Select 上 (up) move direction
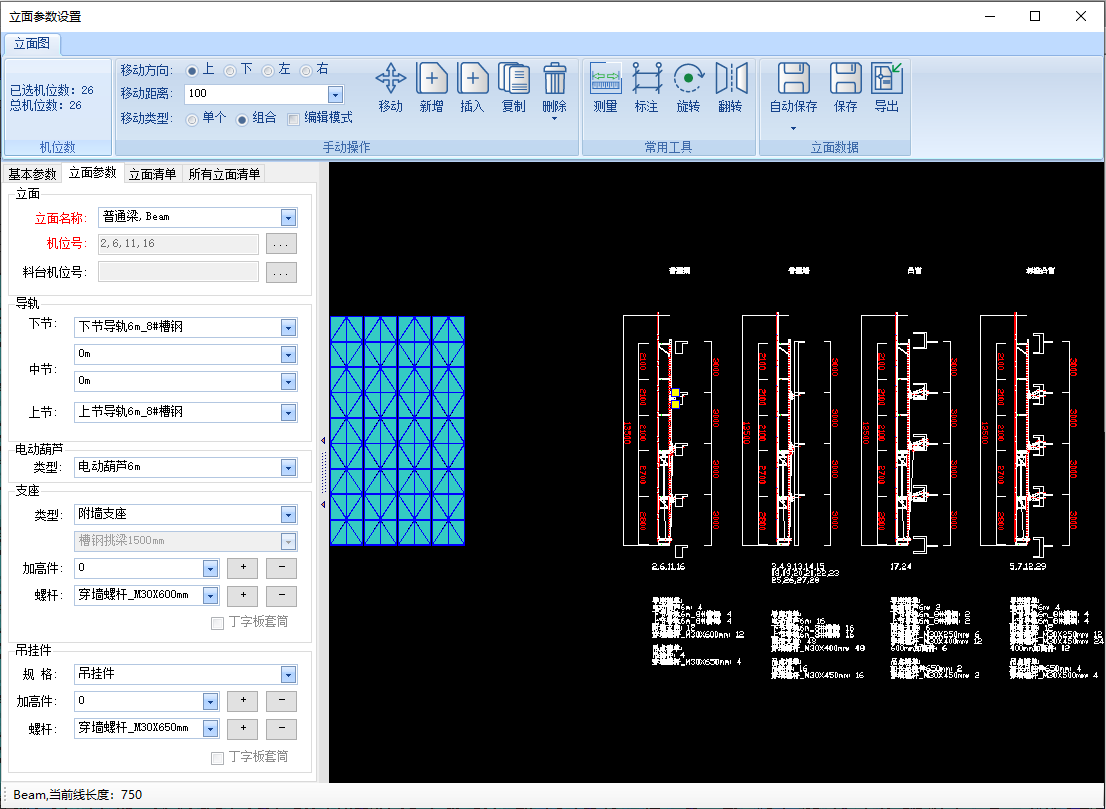Screen dimensions: 1106x809 (x=192, y=71)
